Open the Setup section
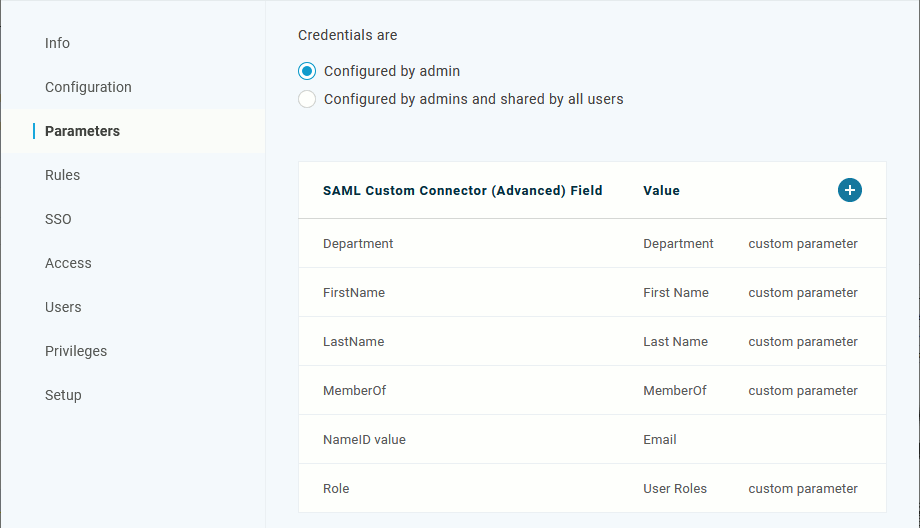 click(x=63, y=395)
